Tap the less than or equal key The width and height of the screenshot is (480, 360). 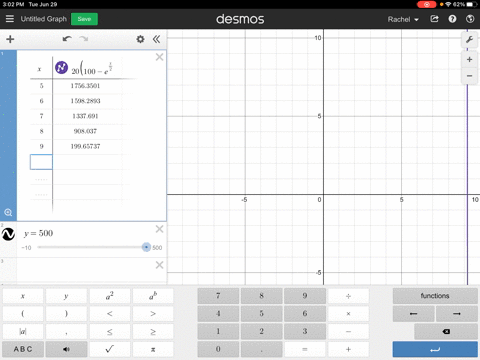pos(110,332)
